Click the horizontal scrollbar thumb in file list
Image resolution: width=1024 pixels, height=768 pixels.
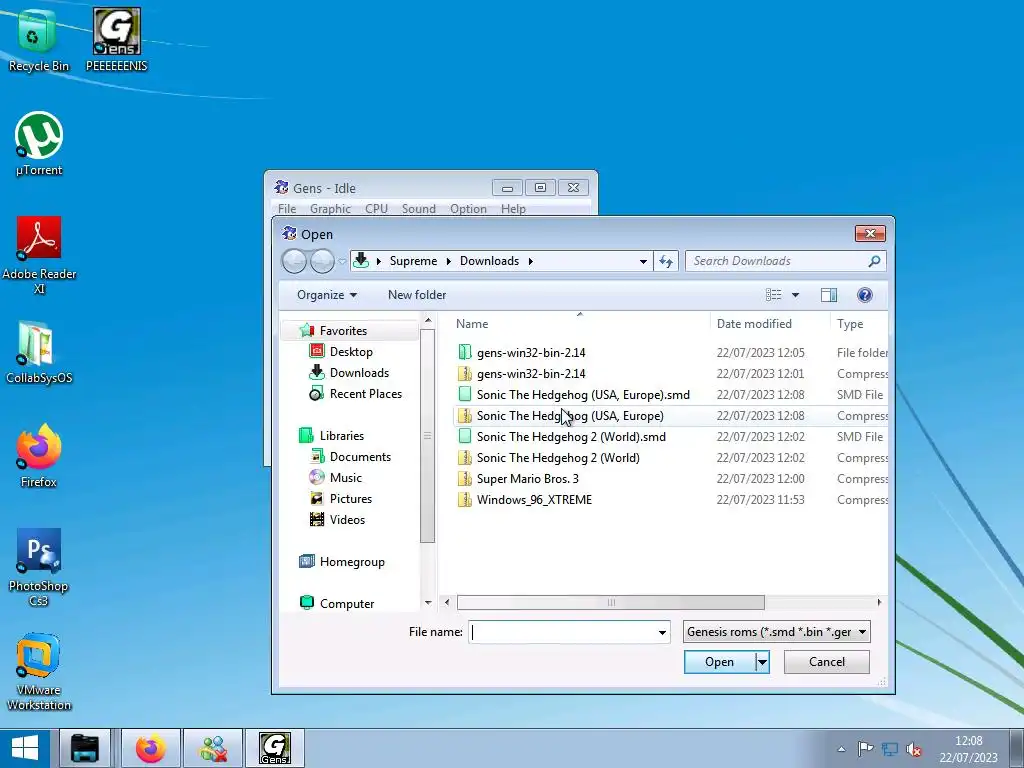(611, 602)
